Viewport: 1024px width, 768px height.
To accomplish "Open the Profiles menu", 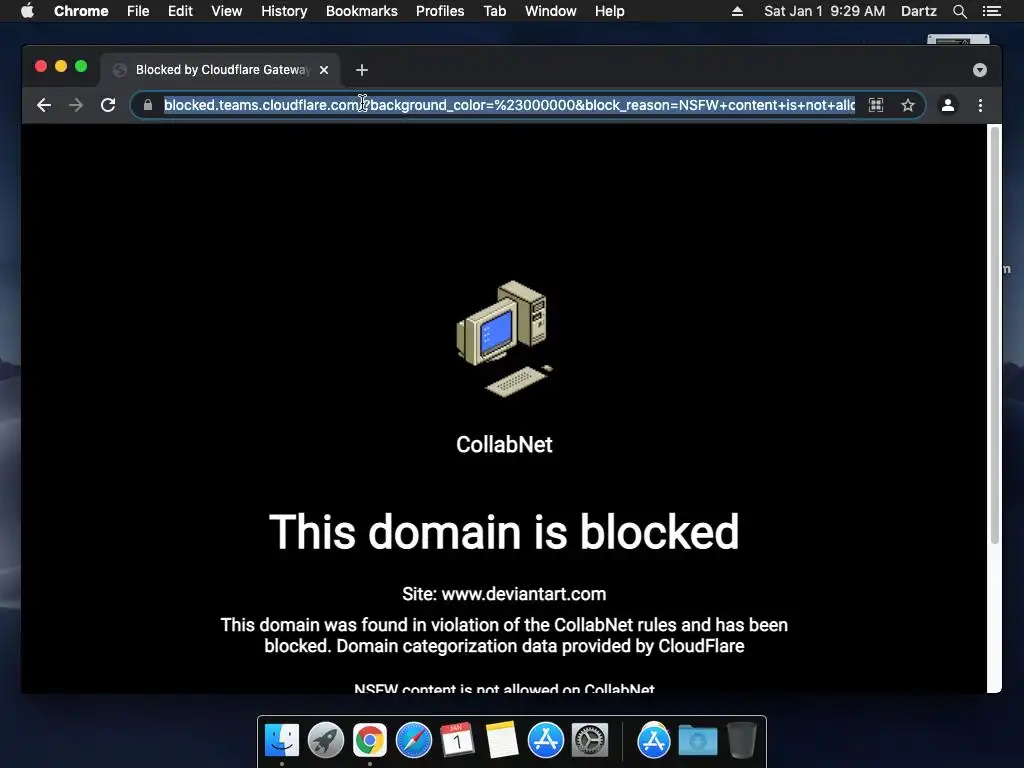I will (x=440, y=11).
